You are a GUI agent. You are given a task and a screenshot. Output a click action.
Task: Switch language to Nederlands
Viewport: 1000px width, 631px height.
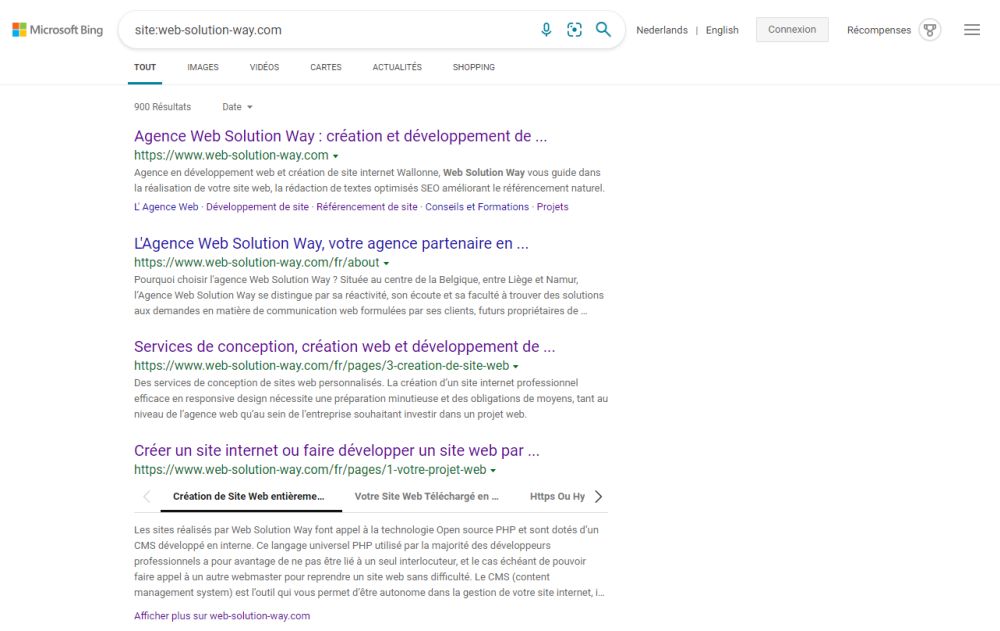[x=661, y=30]
